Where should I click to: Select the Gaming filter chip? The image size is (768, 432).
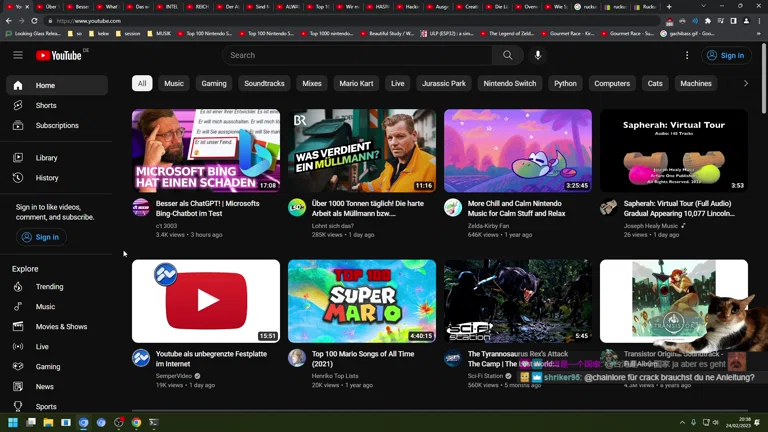214,84
